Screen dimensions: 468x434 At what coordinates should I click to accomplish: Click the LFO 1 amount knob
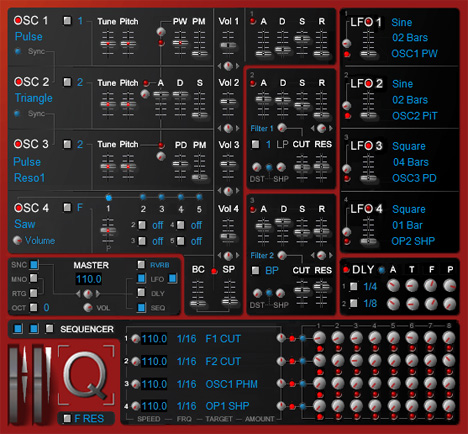click(347, 43)
